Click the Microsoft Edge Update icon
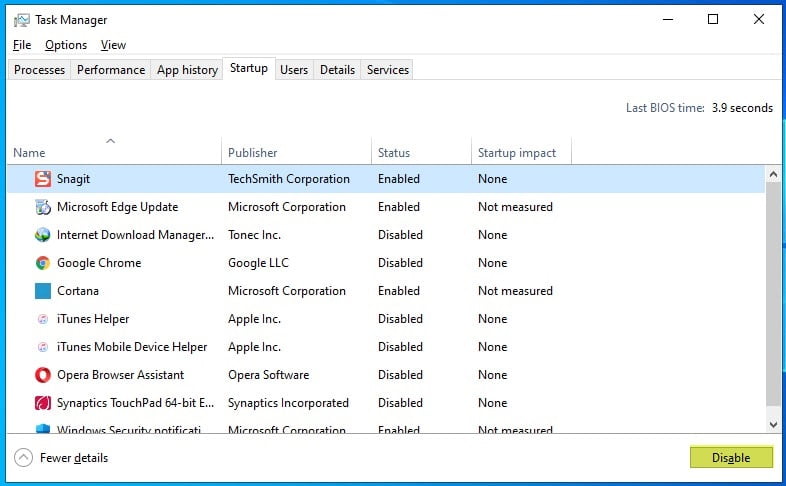This screenshot has width=786, height=486. tap(43, 207)
